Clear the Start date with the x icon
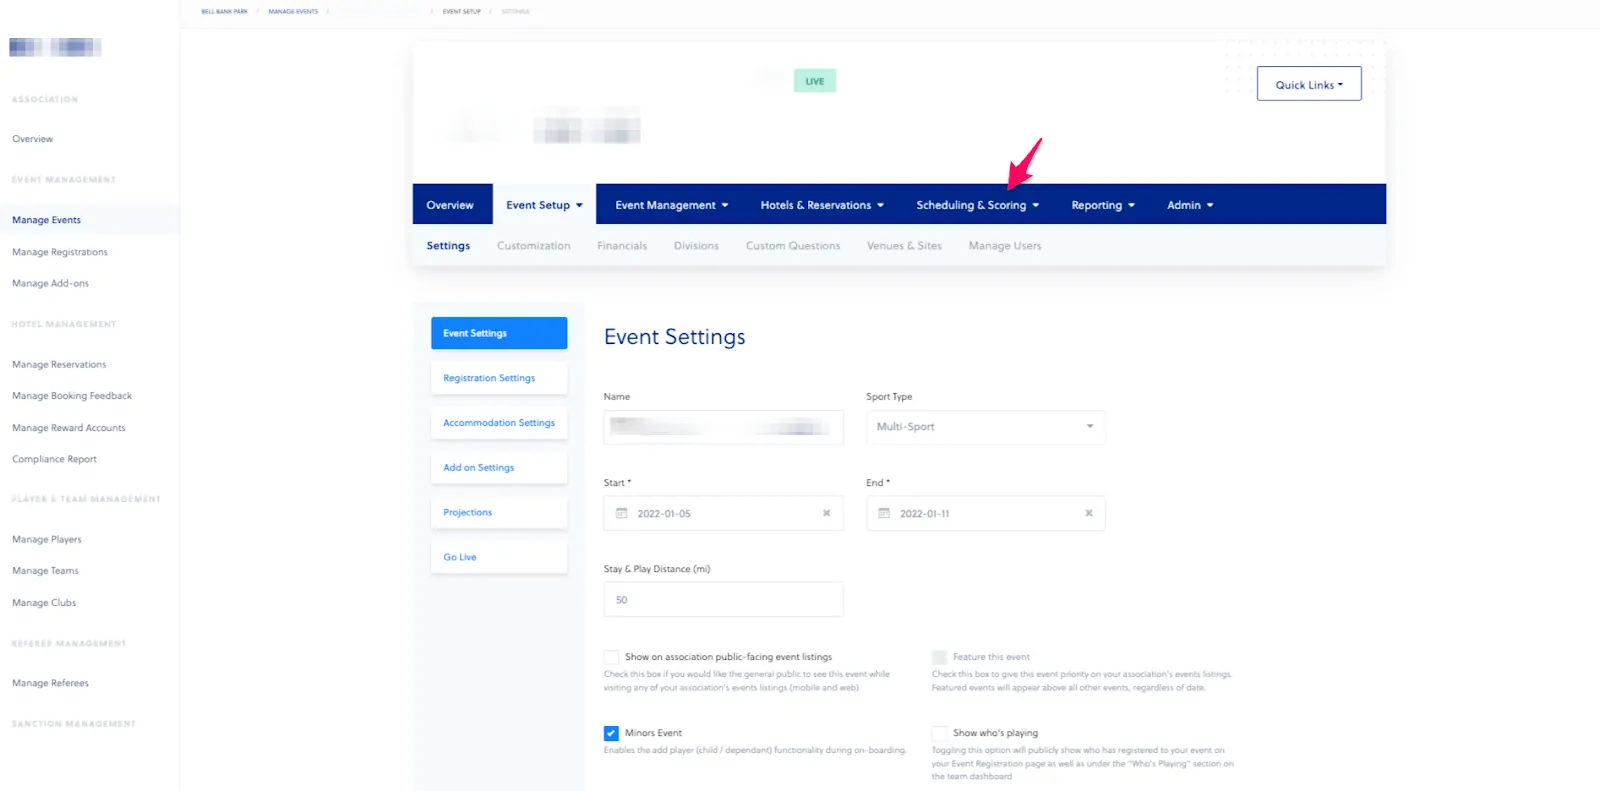Screen dimensions: 1600x791 827,513
